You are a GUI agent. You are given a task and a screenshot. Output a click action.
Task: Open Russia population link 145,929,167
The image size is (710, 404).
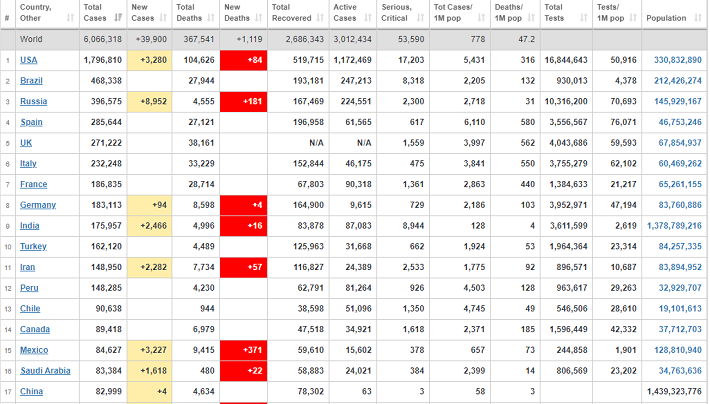[x=678, y=101]
